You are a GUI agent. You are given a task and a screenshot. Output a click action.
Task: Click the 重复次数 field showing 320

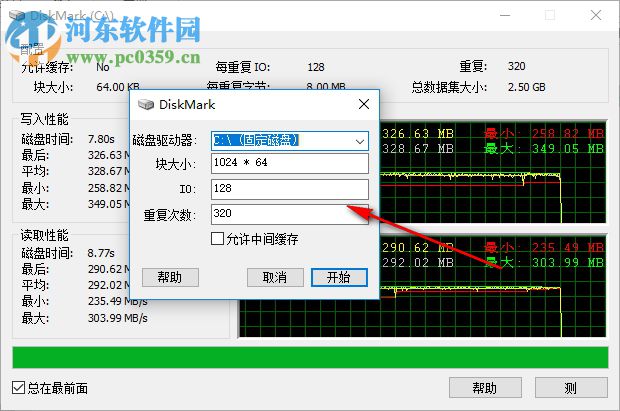tap(290, 214)
